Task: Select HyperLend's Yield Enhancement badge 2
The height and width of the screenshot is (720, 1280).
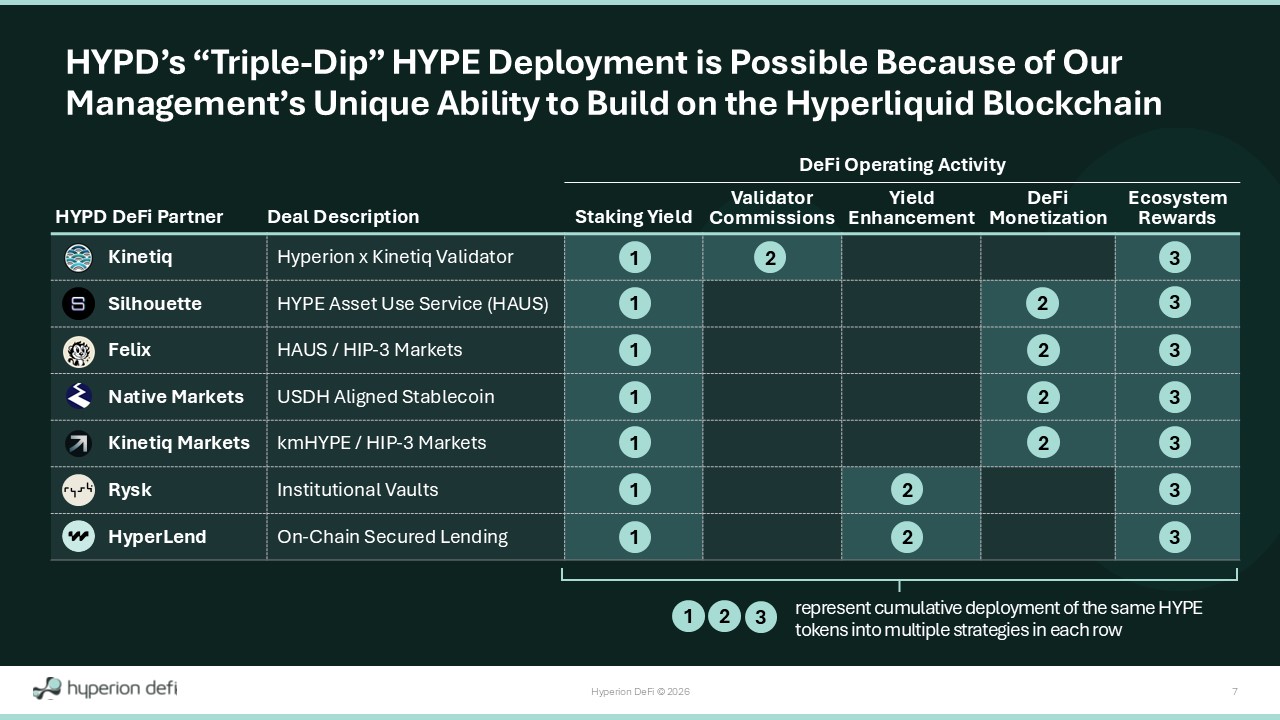Action: [907, 537]
